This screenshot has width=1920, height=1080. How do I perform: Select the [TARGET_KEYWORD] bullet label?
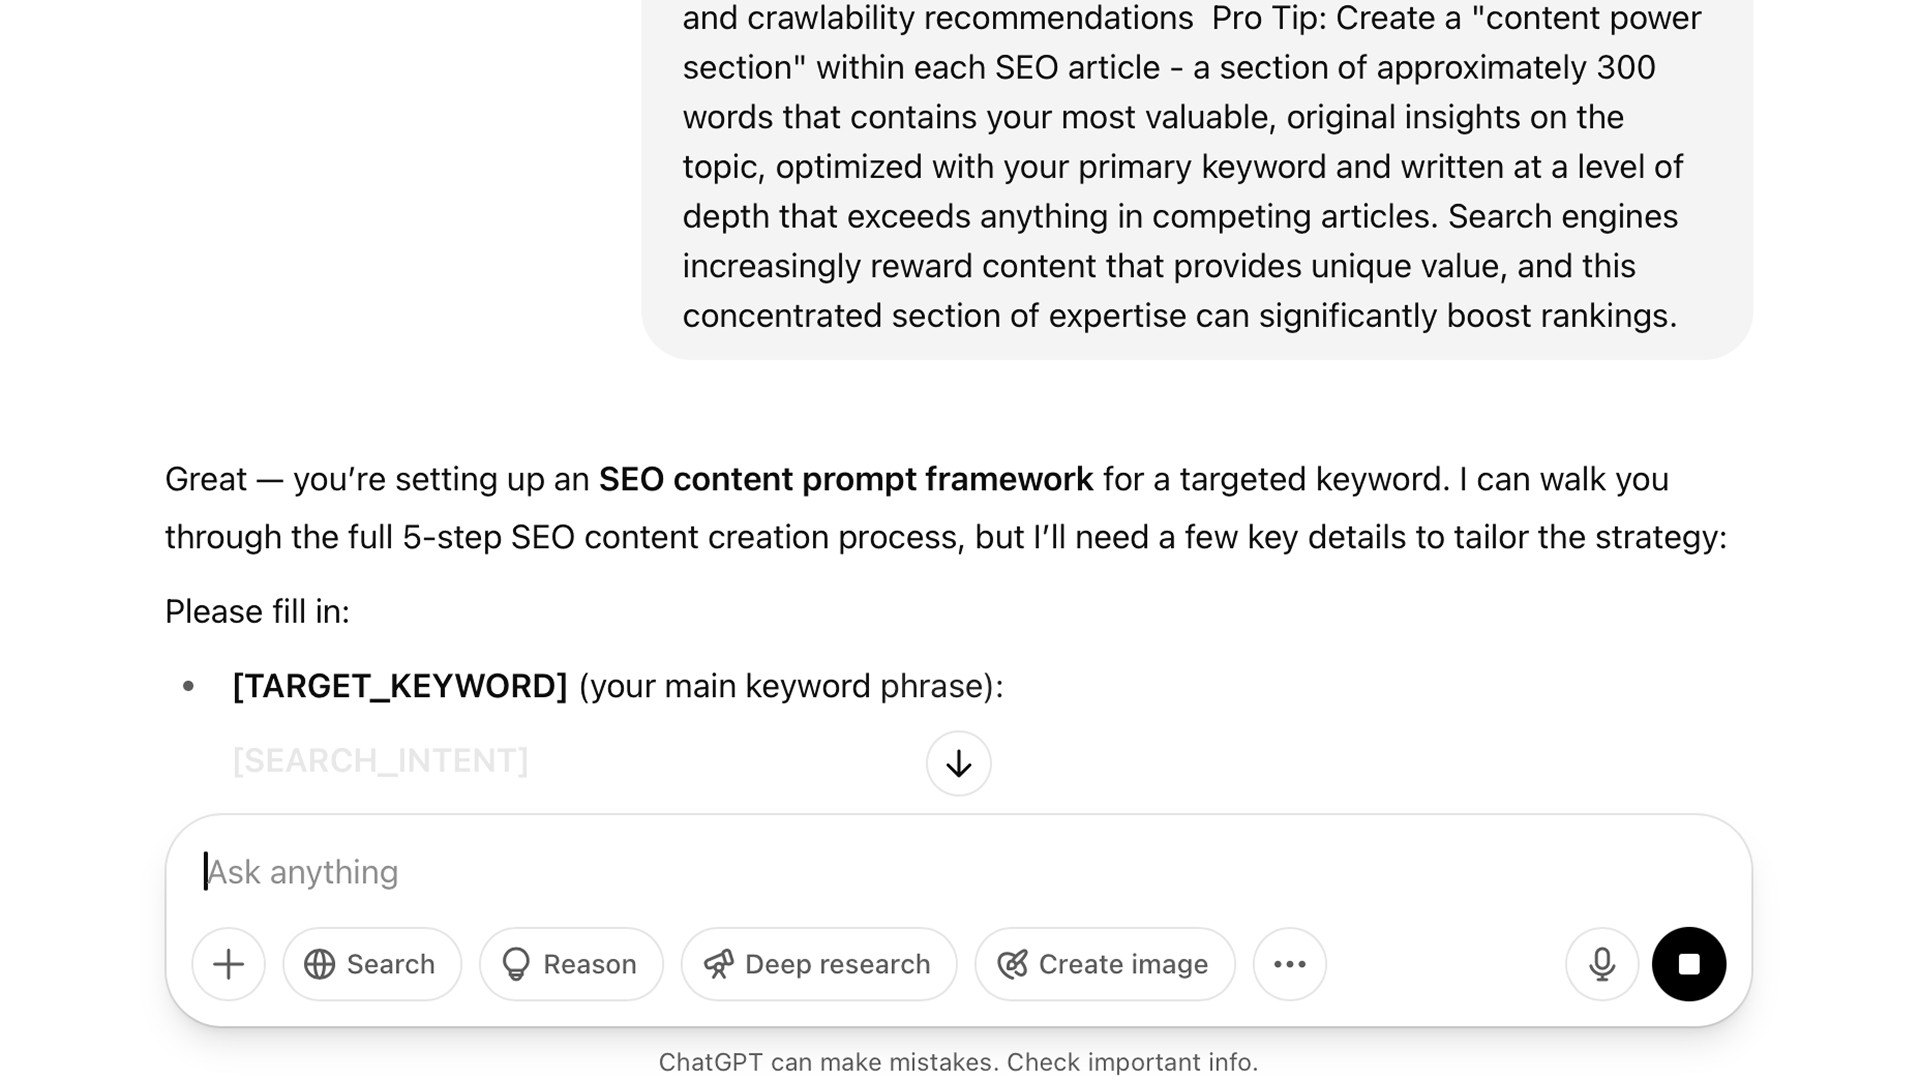400,686
